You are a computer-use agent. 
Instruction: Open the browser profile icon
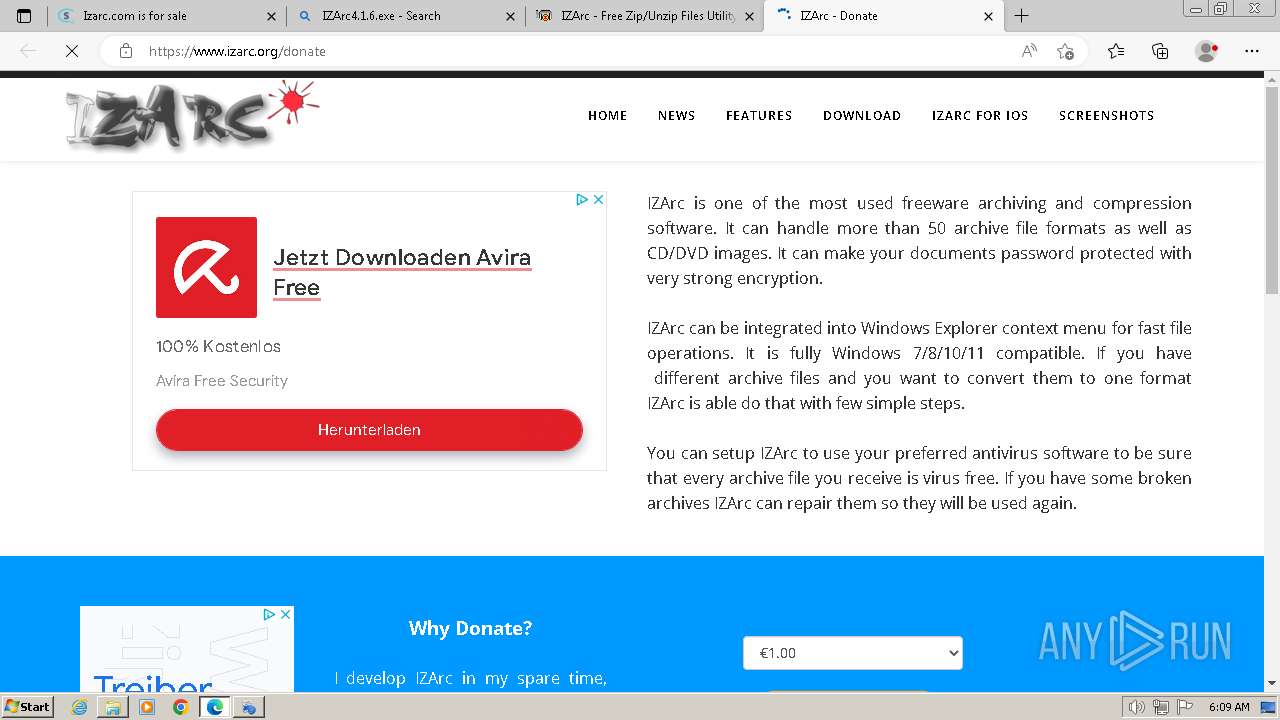coord(1207,51)
